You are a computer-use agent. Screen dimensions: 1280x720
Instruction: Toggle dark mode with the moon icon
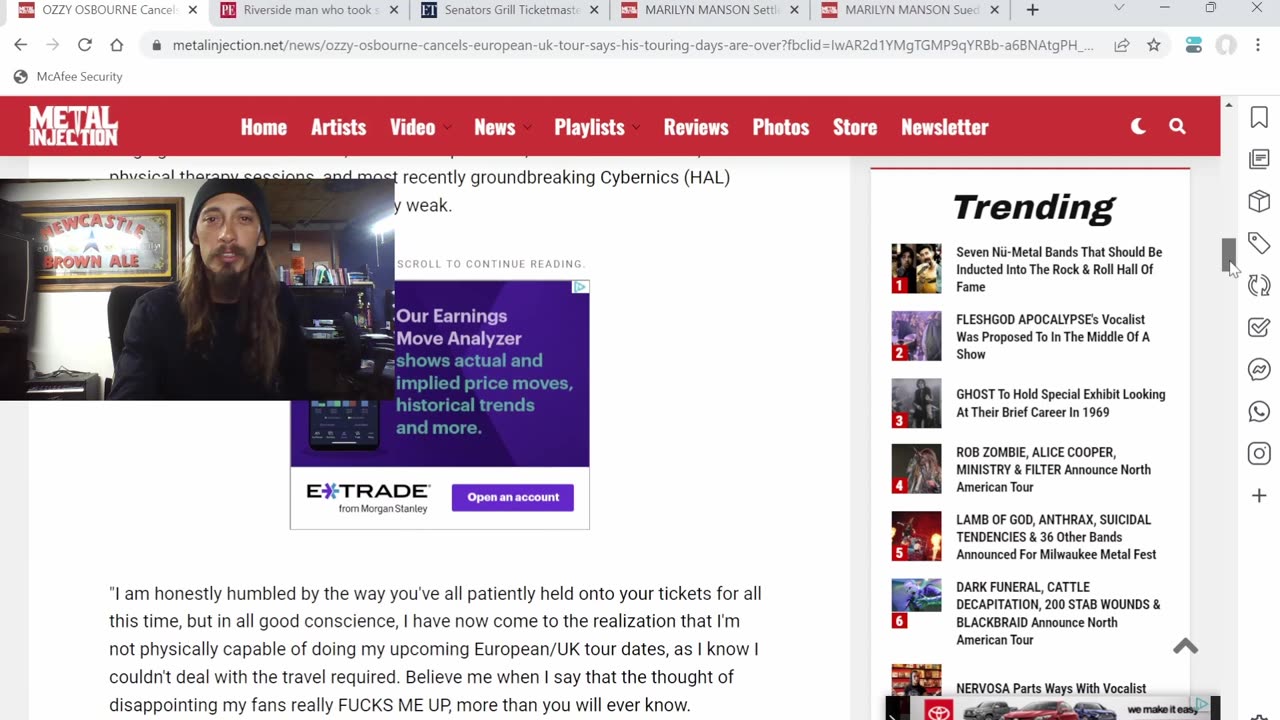[x=1138, y=126]
